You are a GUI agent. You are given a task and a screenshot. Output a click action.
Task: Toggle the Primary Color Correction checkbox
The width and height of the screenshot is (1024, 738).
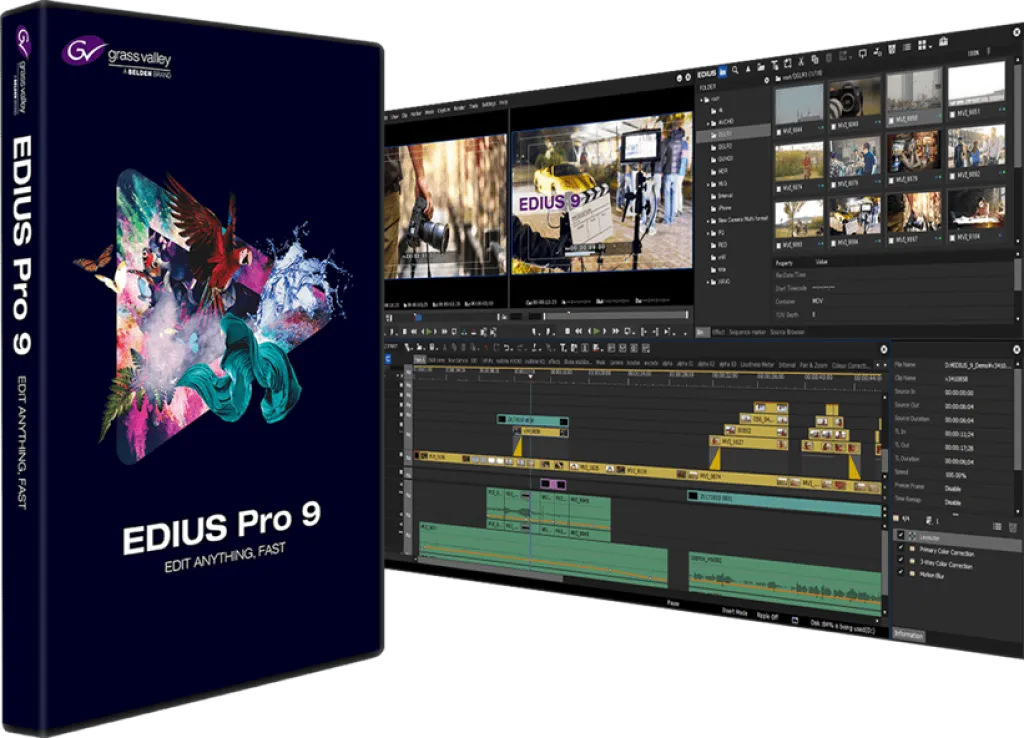901,547
